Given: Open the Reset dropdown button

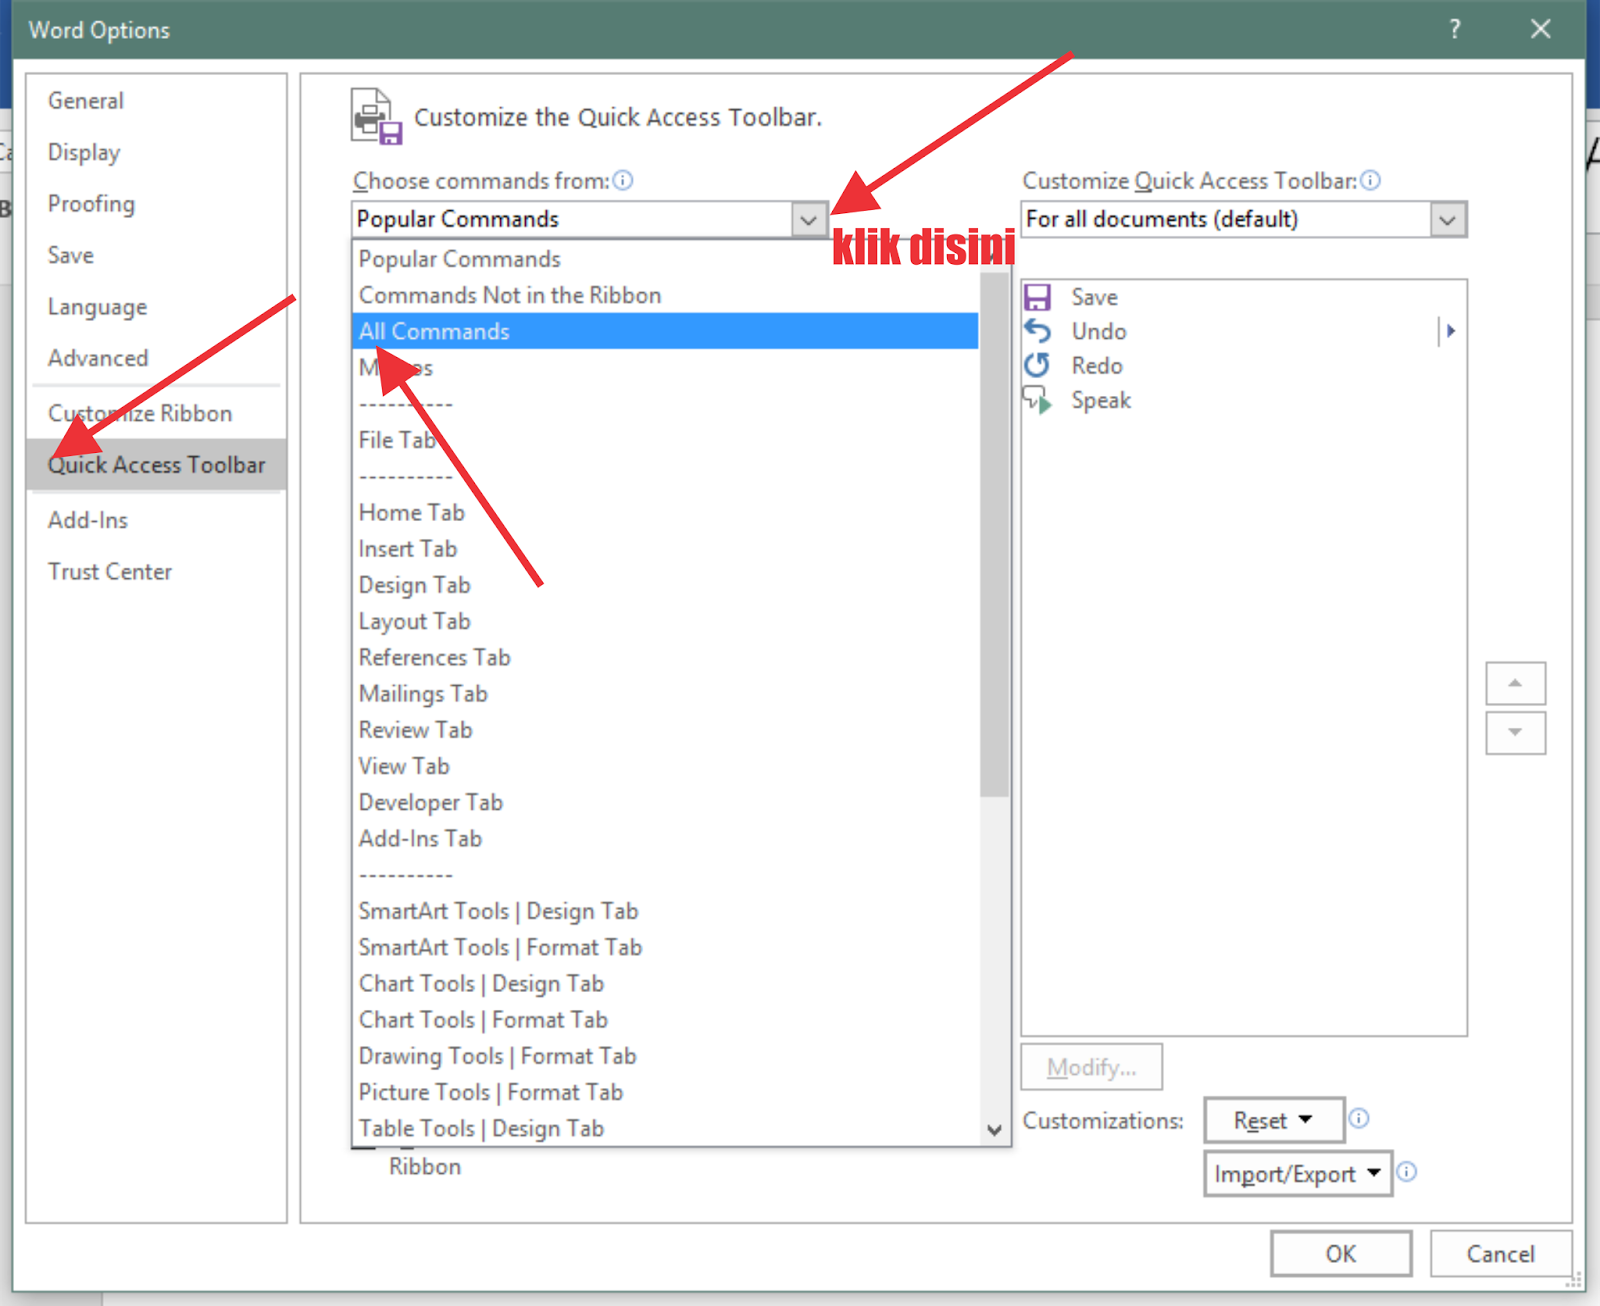Looking at the screenshot, I should click(1274, 1120).
